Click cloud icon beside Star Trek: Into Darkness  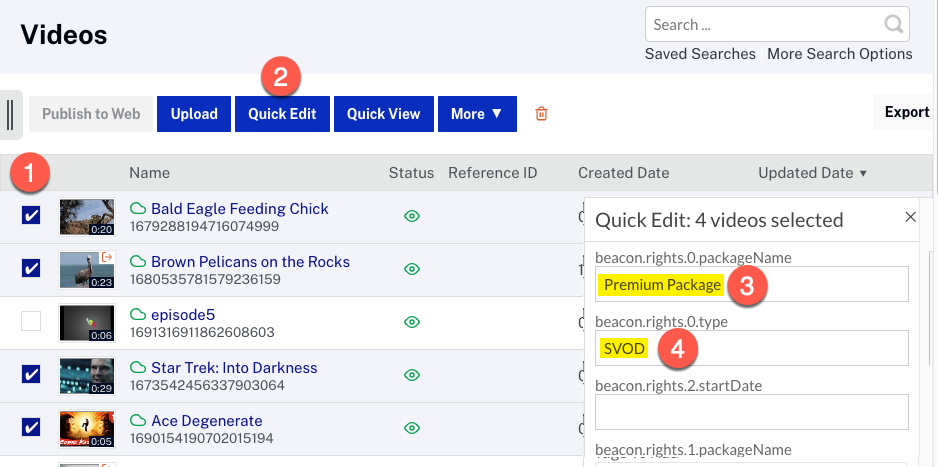138,367
